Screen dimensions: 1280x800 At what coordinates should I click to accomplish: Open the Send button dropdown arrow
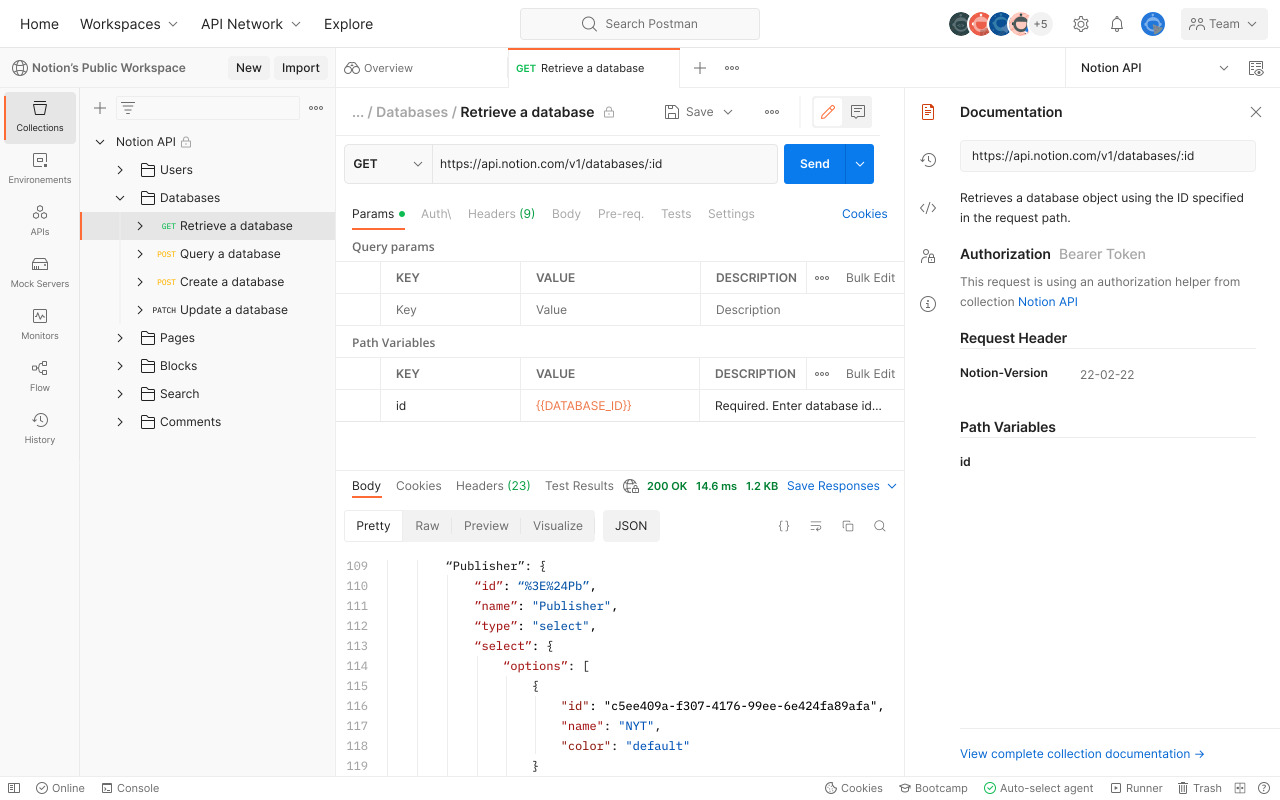click(x=860, y=164)
